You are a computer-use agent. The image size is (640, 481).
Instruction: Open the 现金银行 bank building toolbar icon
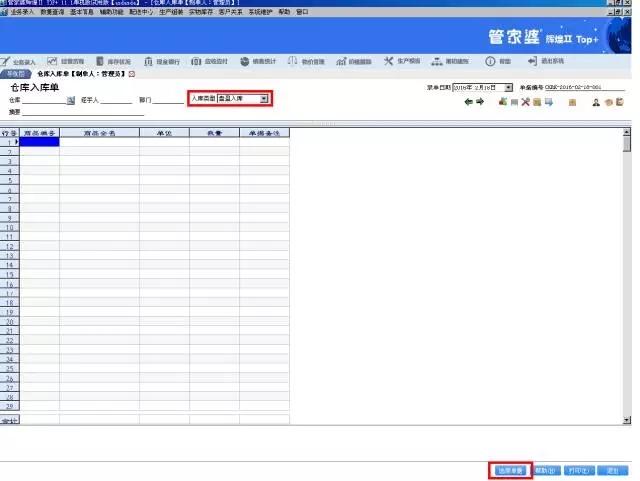point(162,62)
